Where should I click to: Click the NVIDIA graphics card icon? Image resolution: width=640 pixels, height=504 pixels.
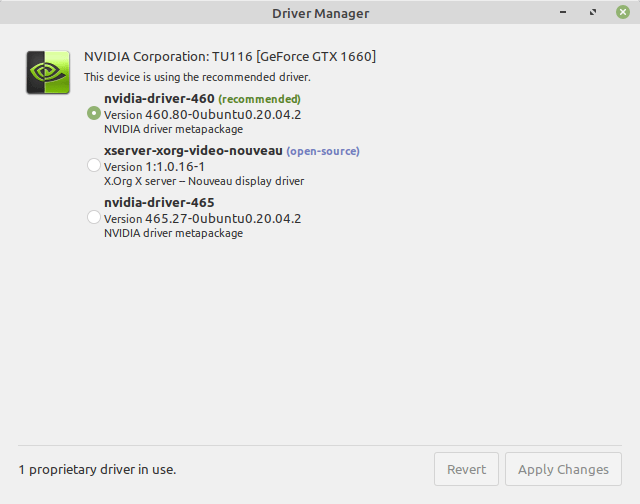pyautogui.click(x=48, y=73)
